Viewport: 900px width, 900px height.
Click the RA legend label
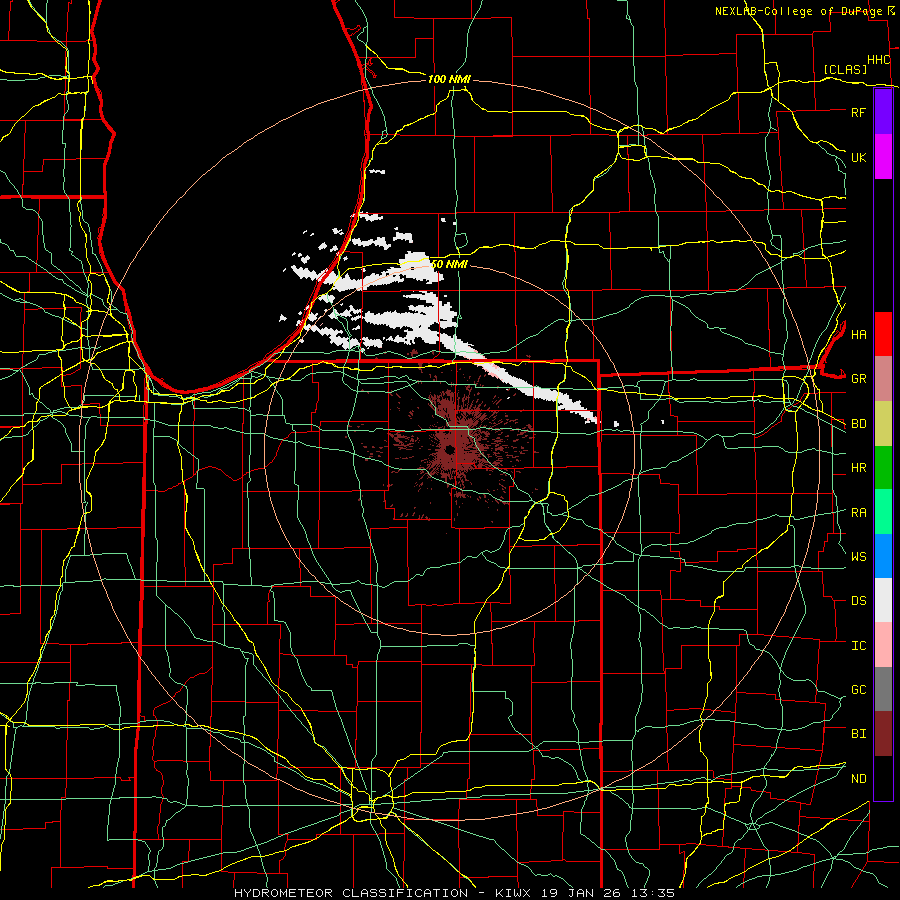tap(858, 512)
